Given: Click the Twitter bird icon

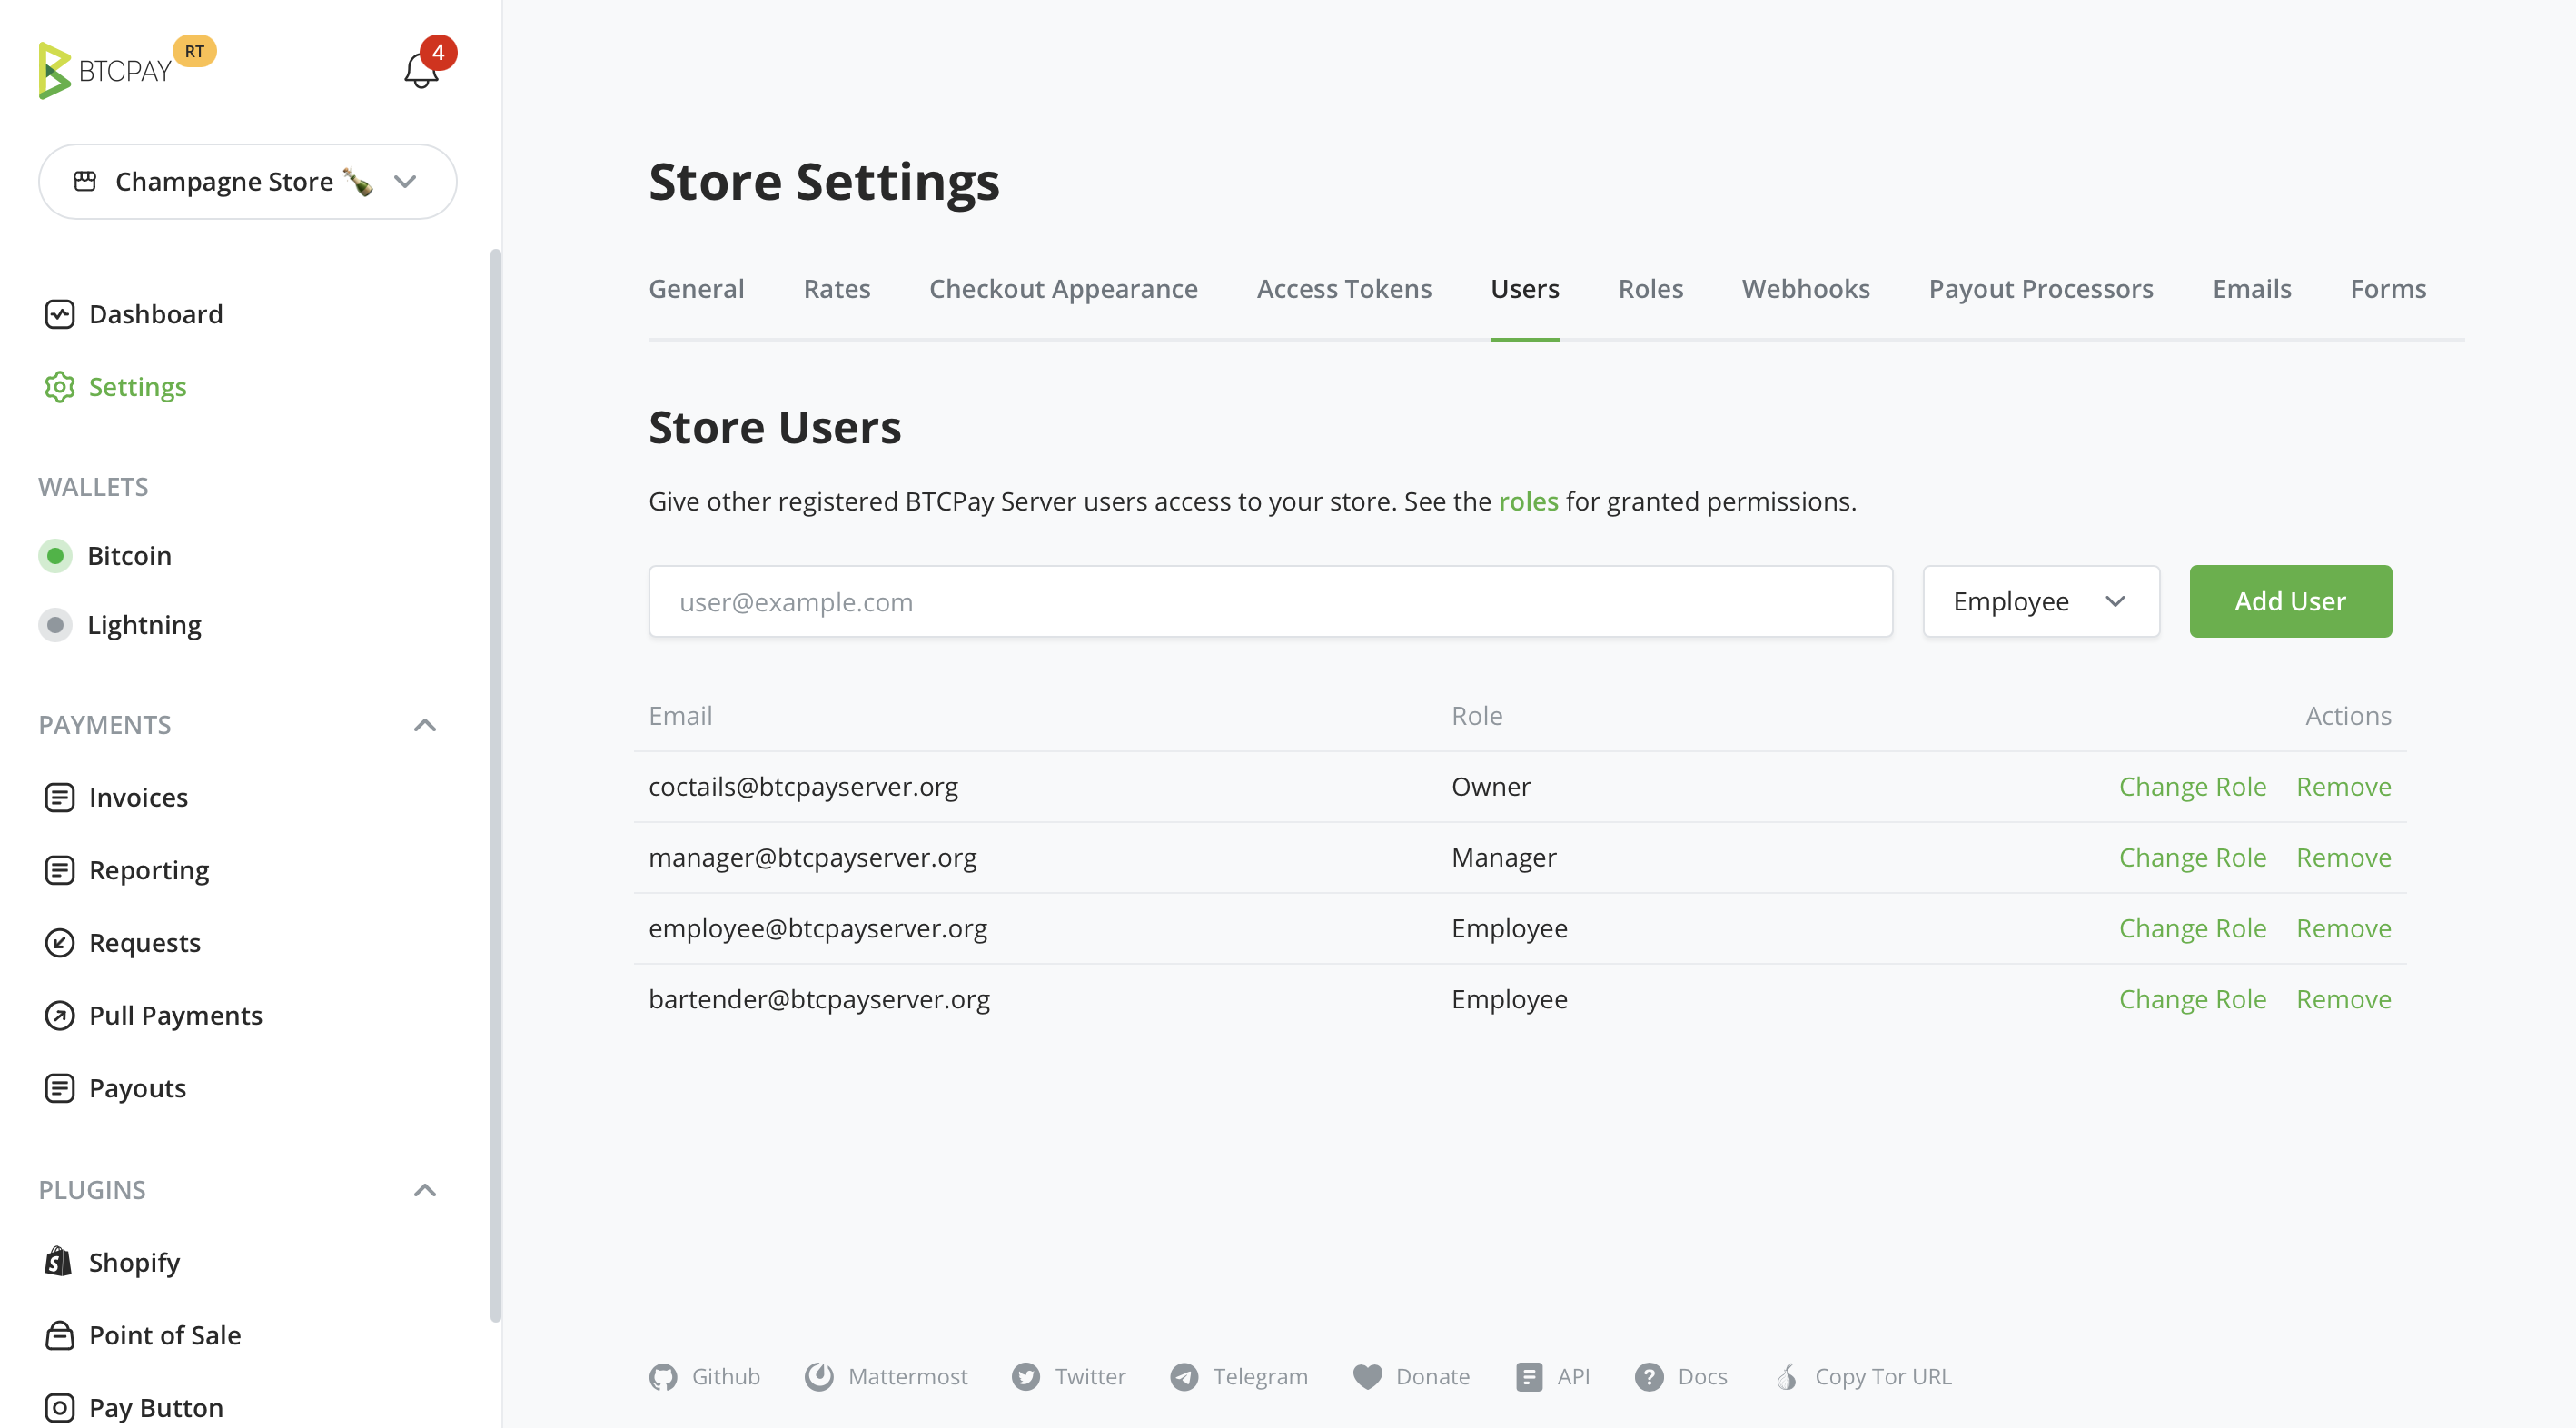Looking at the screenshot, I should [x=1026, y=1377].
